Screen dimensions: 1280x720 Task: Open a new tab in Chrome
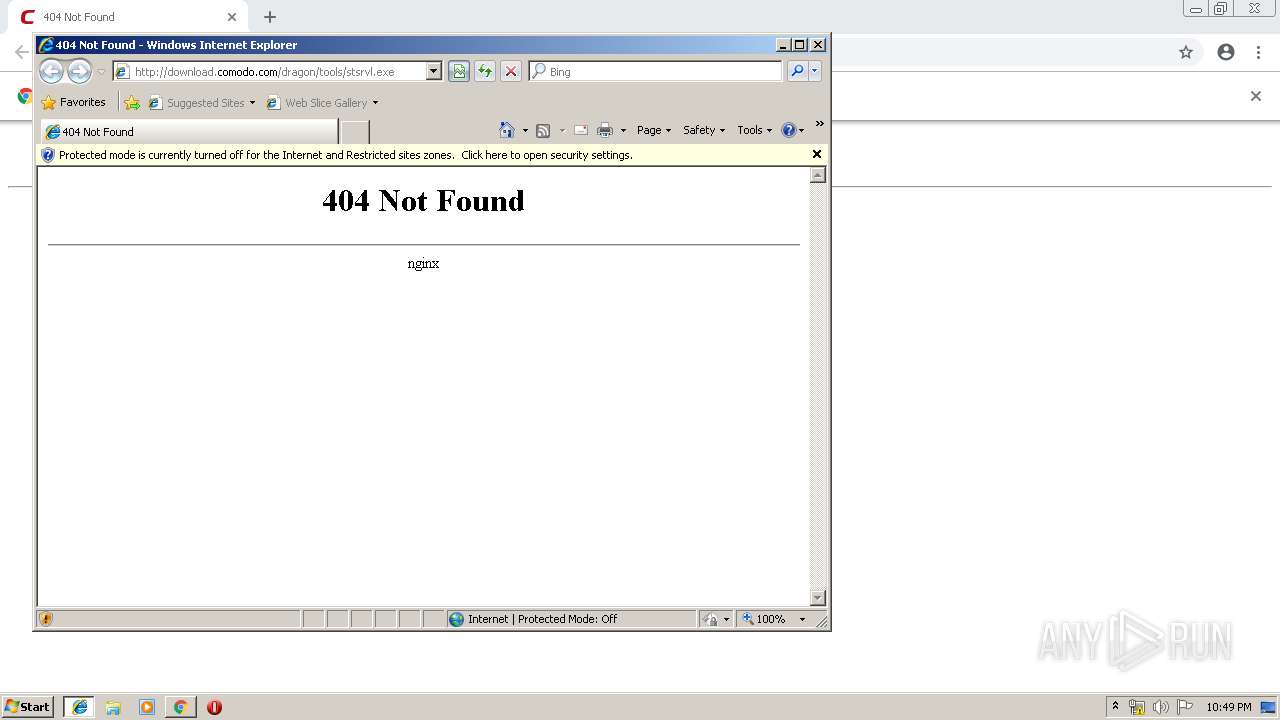tap(270, 17)
